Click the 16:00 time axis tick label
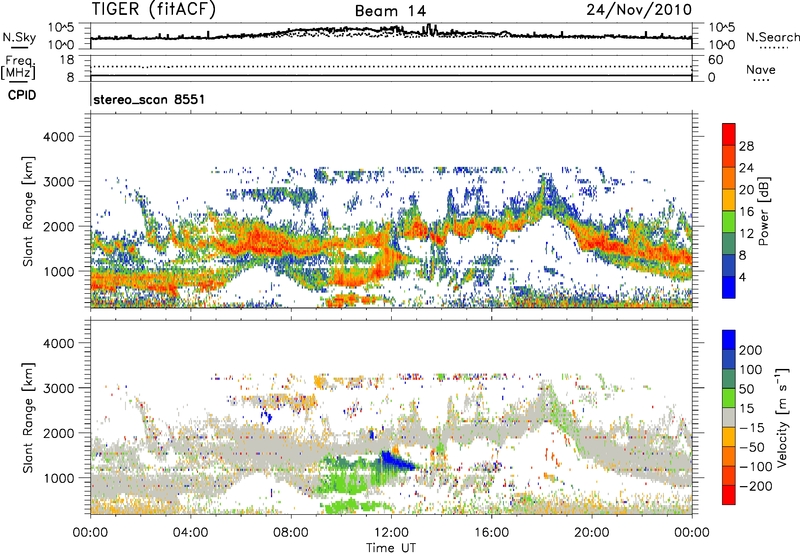 [491, 533]
